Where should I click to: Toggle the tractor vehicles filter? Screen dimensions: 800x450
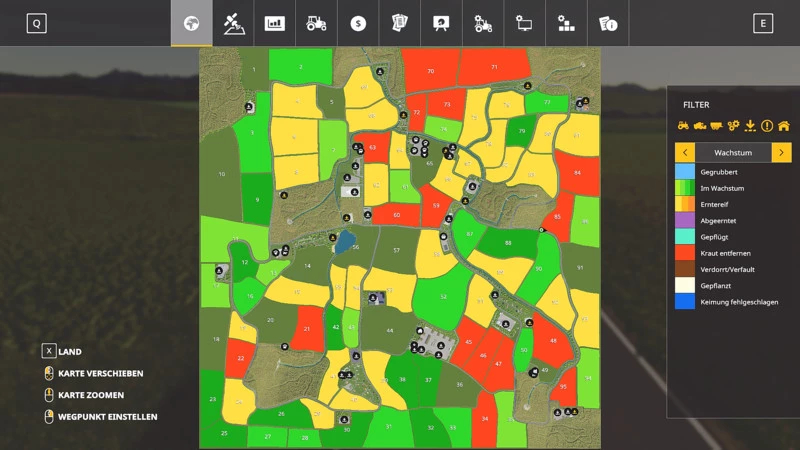pos(683,126)
